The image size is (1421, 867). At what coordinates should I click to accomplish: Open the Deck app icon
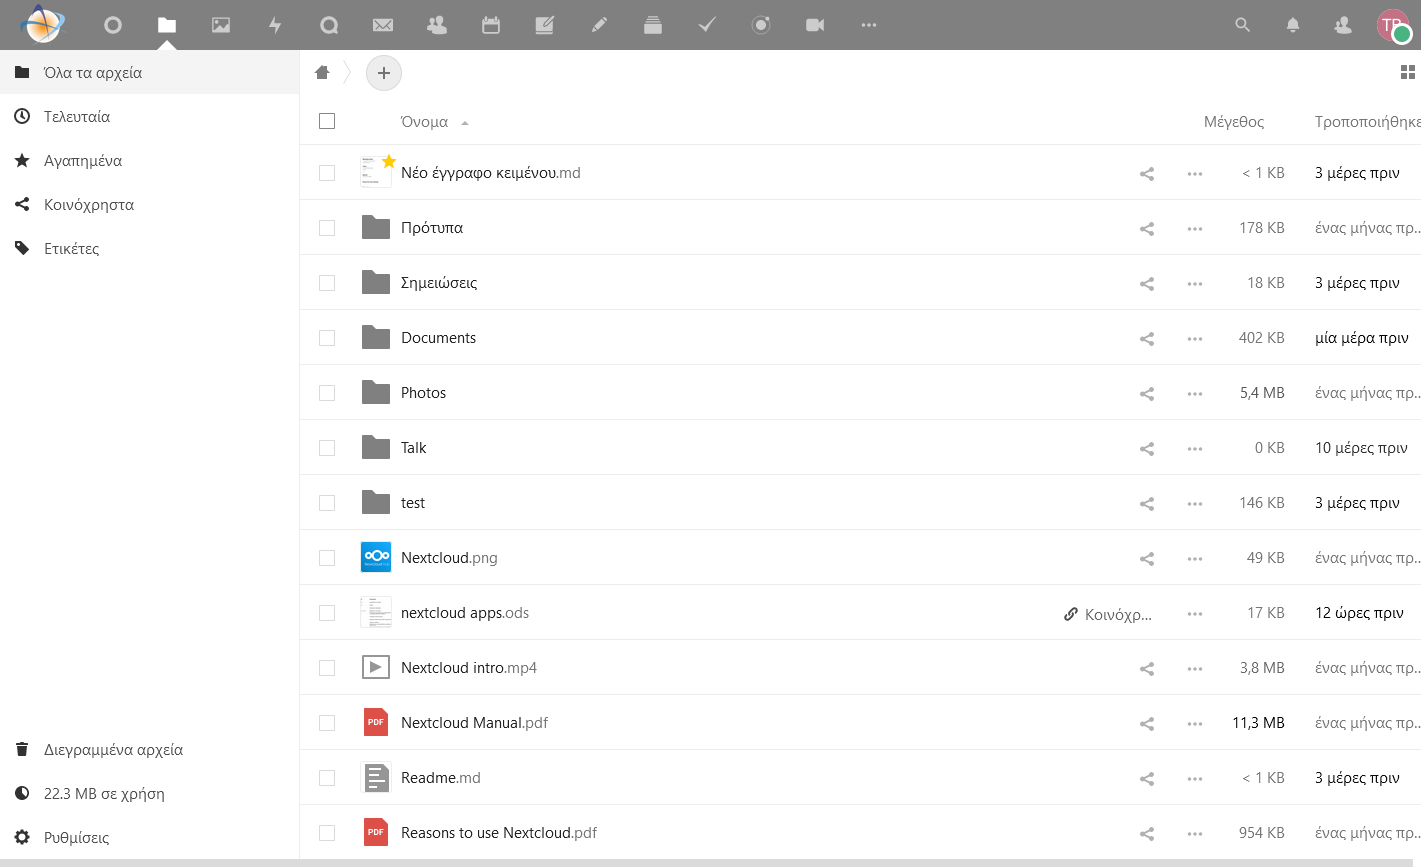click(653, 25)
